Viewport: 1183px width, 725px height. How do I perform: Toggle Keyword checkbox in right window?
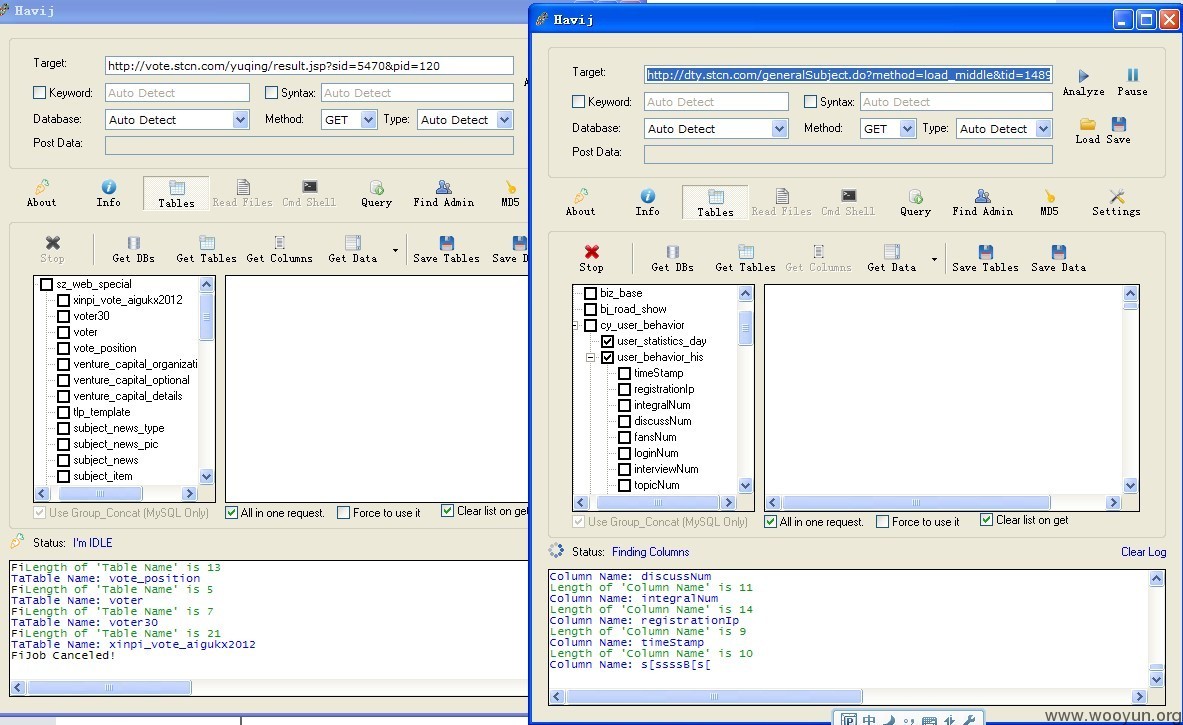point(579,101)
